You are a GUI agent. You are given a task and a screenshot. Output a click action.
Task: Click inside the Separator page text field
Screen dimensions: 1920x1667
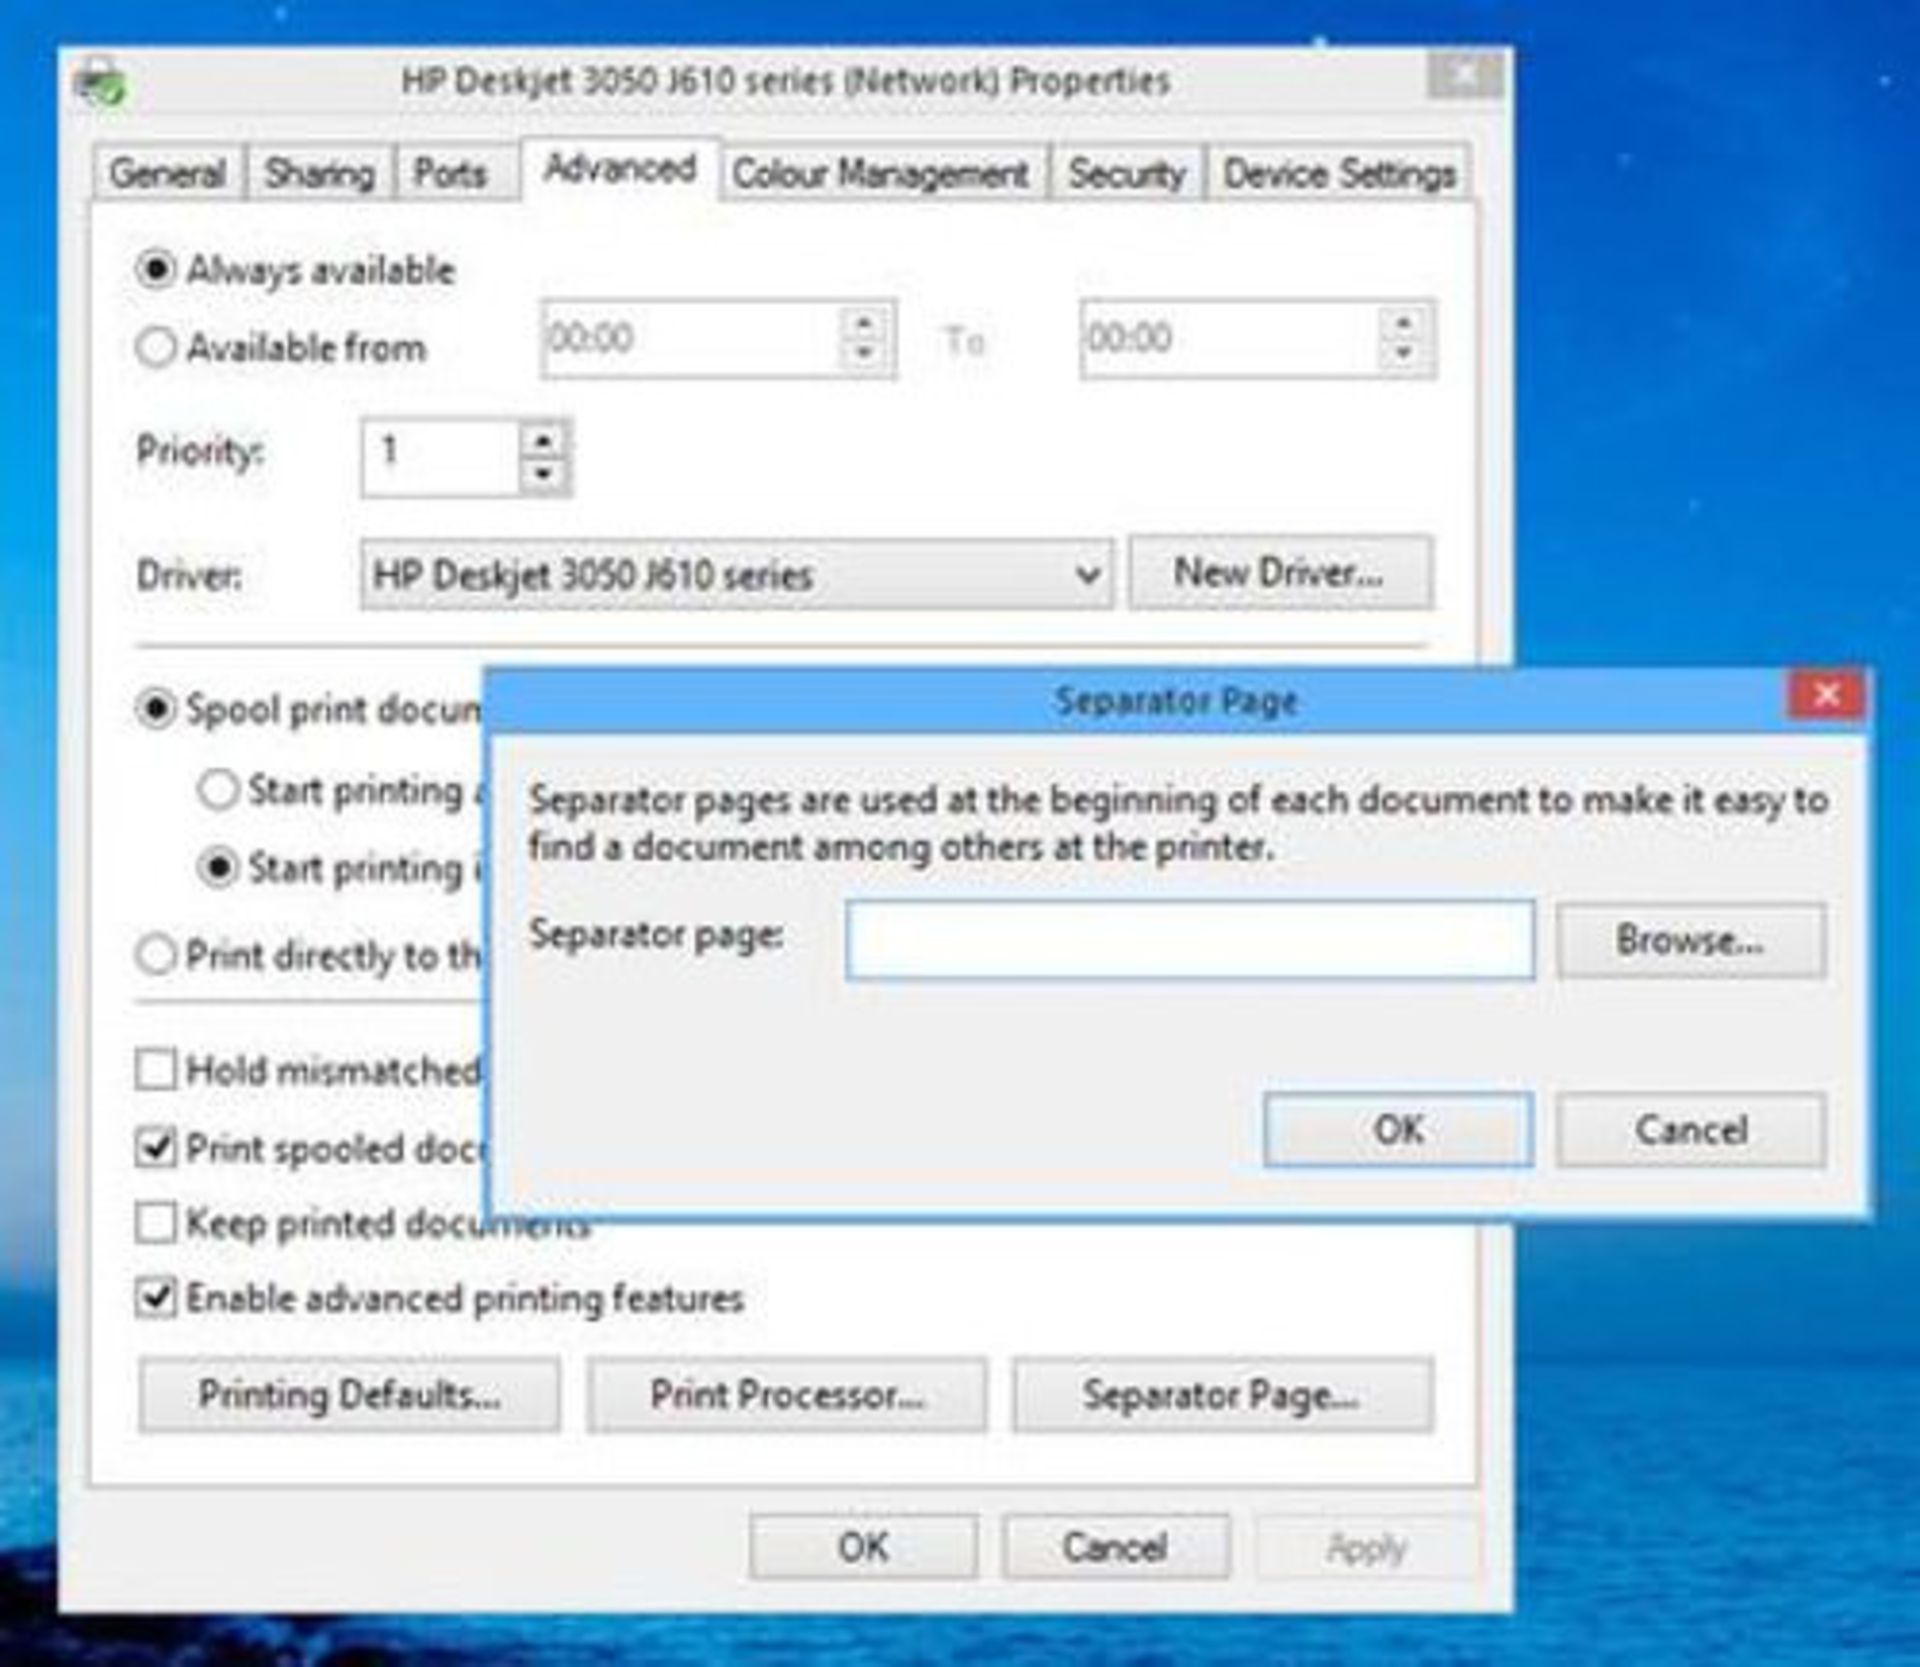click(1189, 940)
